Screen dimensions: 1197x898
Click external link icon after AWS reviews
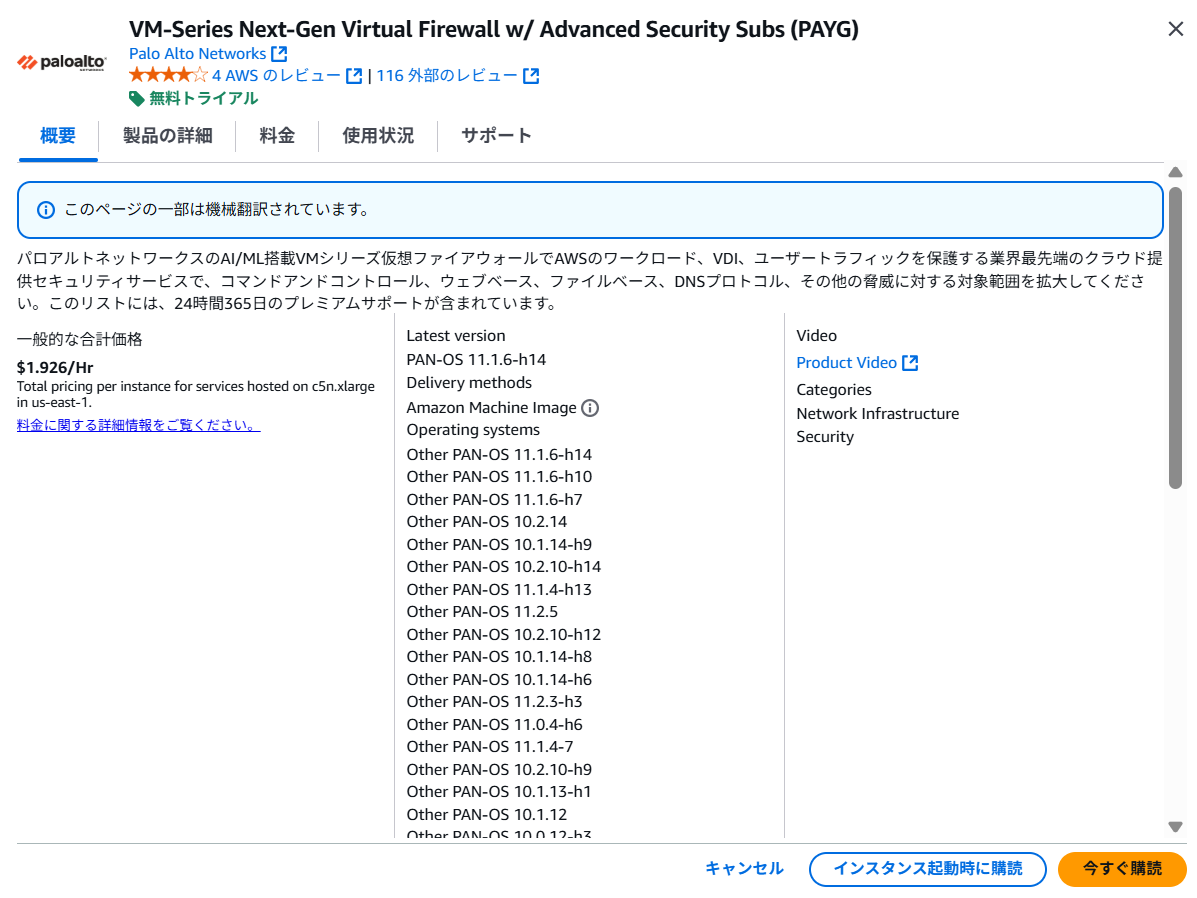(x=354, y=76)
